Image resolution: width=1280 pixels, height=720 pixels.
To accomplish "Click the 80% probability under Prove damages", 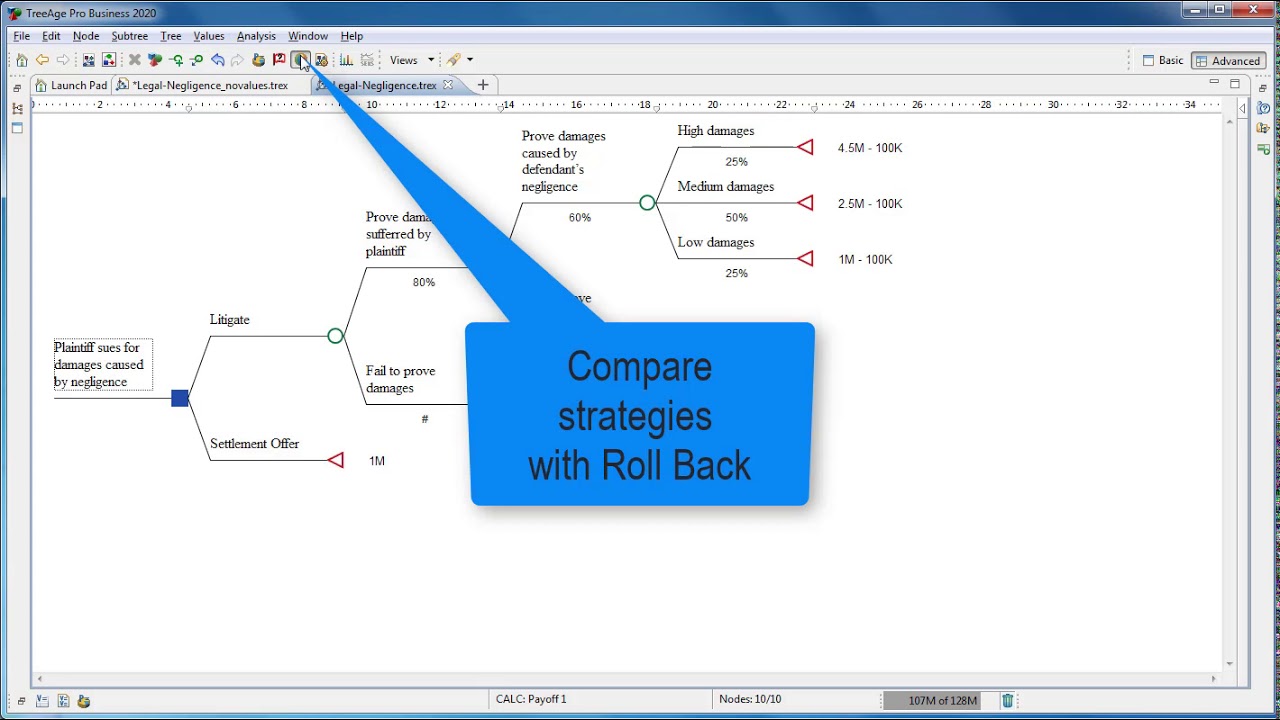I will pyautogui.click(x=424, y=283).
